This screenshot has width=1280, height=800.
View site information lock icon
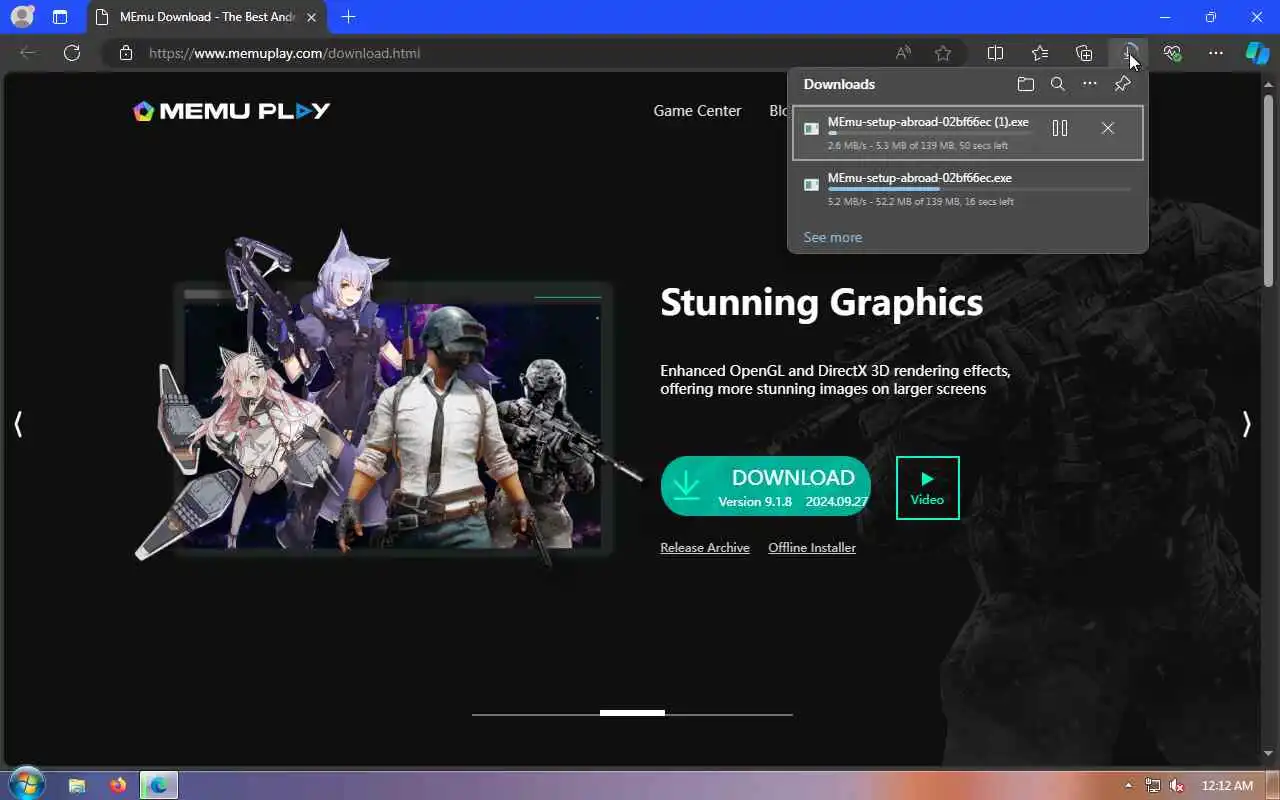coord(125,53)
